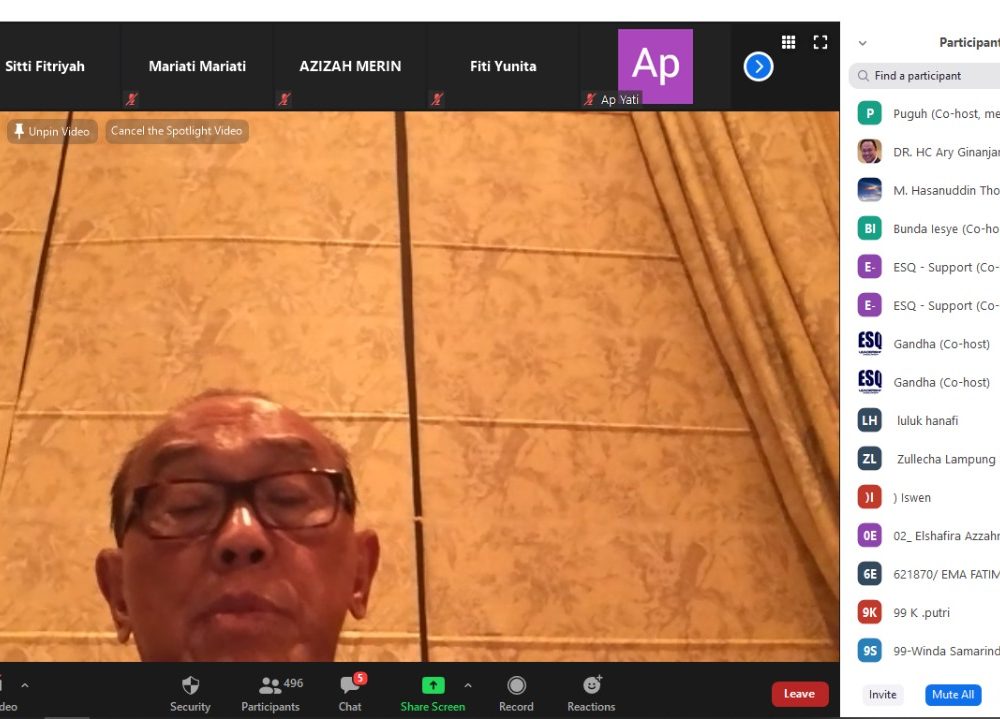Enter full screen mode icon
The image size is (1000, 719).
[820, 42]
